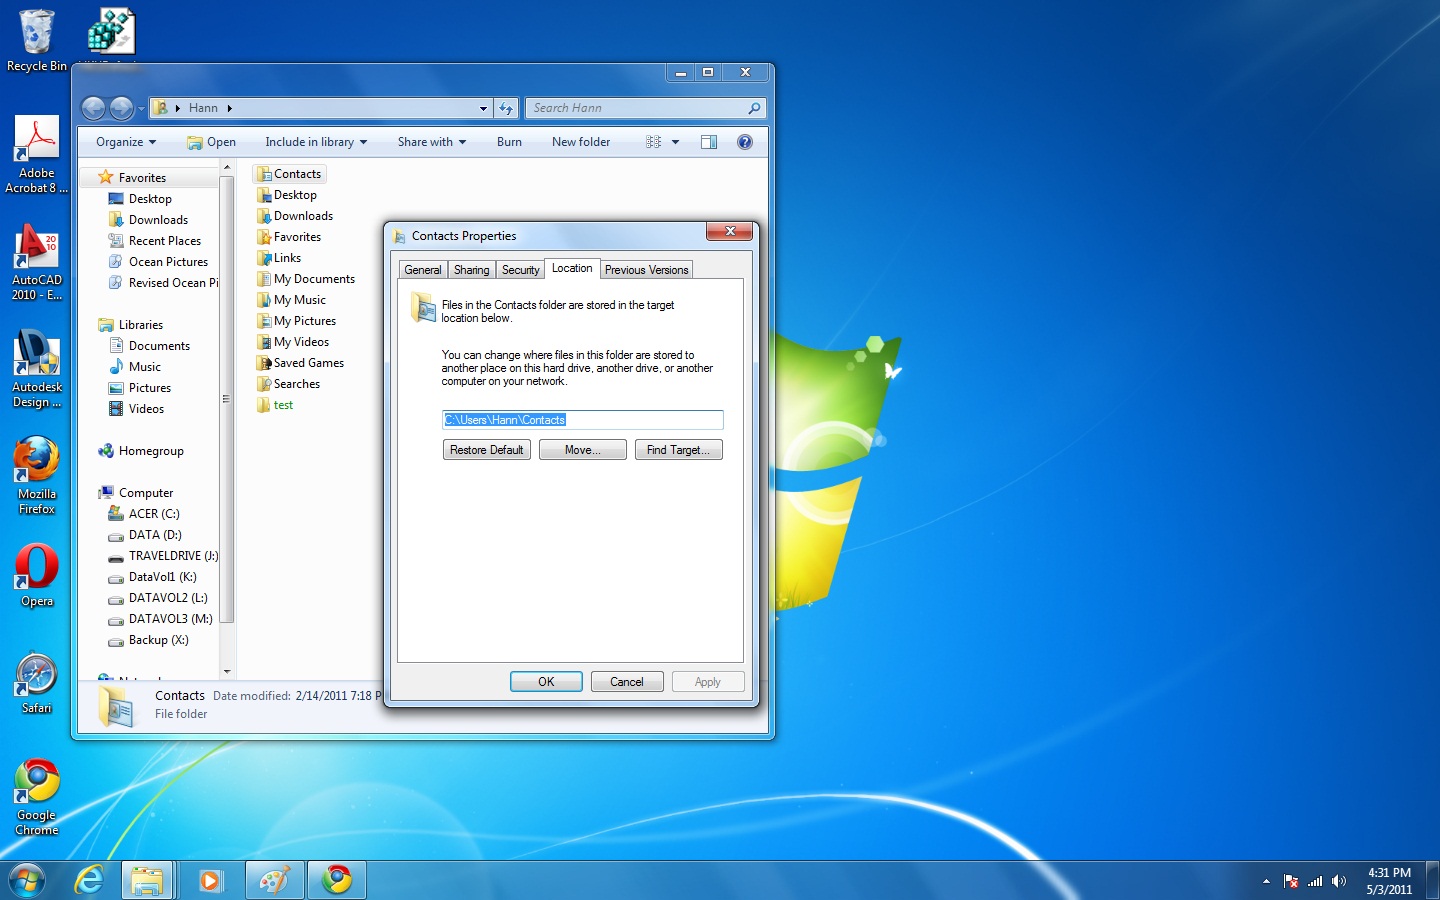Viewport: 1440px width, 900px height.
Task: Click the refresh button beside address bar
Action: coord(506,108)
